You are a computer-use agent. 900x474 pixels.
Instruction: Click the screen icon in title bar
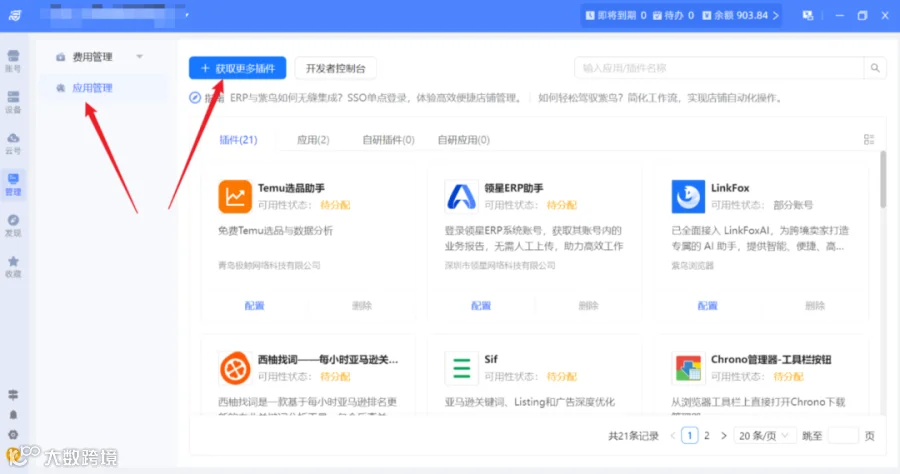click(x=808, y=15)
